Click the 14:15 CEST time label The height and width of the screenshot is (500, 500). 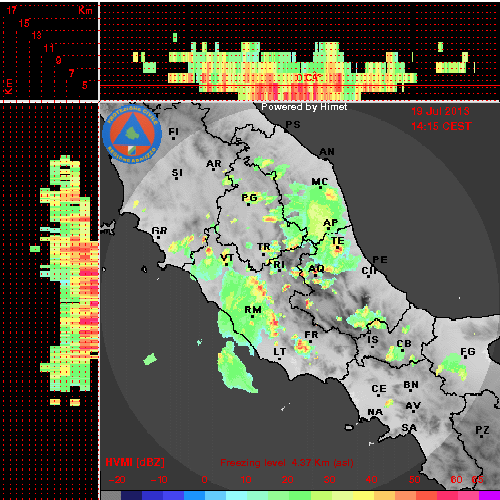tap(441, 126)
